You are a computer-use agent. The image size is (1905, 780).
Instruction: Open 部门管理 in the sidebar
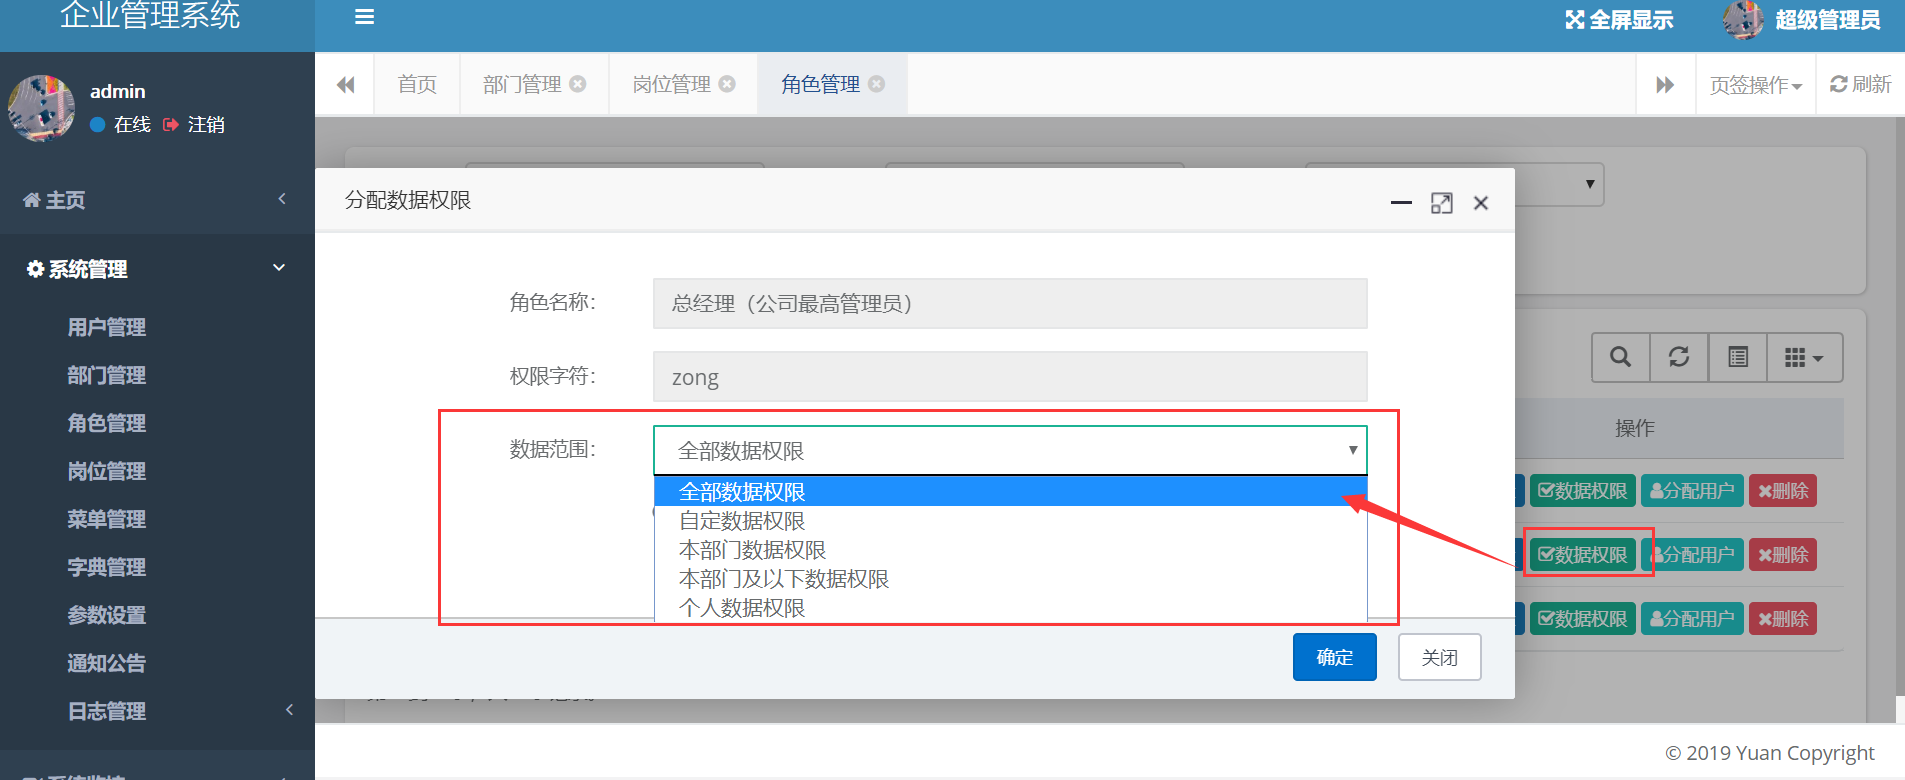click(106, 375)
